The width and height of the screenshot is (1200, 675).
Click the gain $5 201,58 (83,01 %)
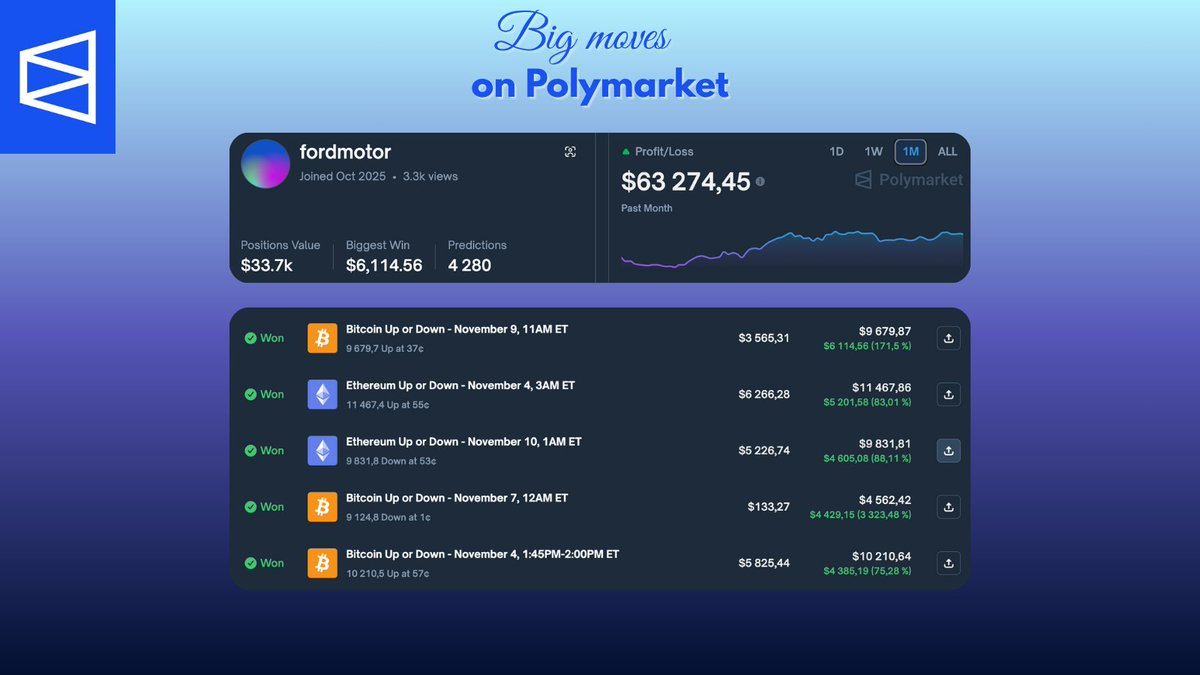click(x=868, y=402)
